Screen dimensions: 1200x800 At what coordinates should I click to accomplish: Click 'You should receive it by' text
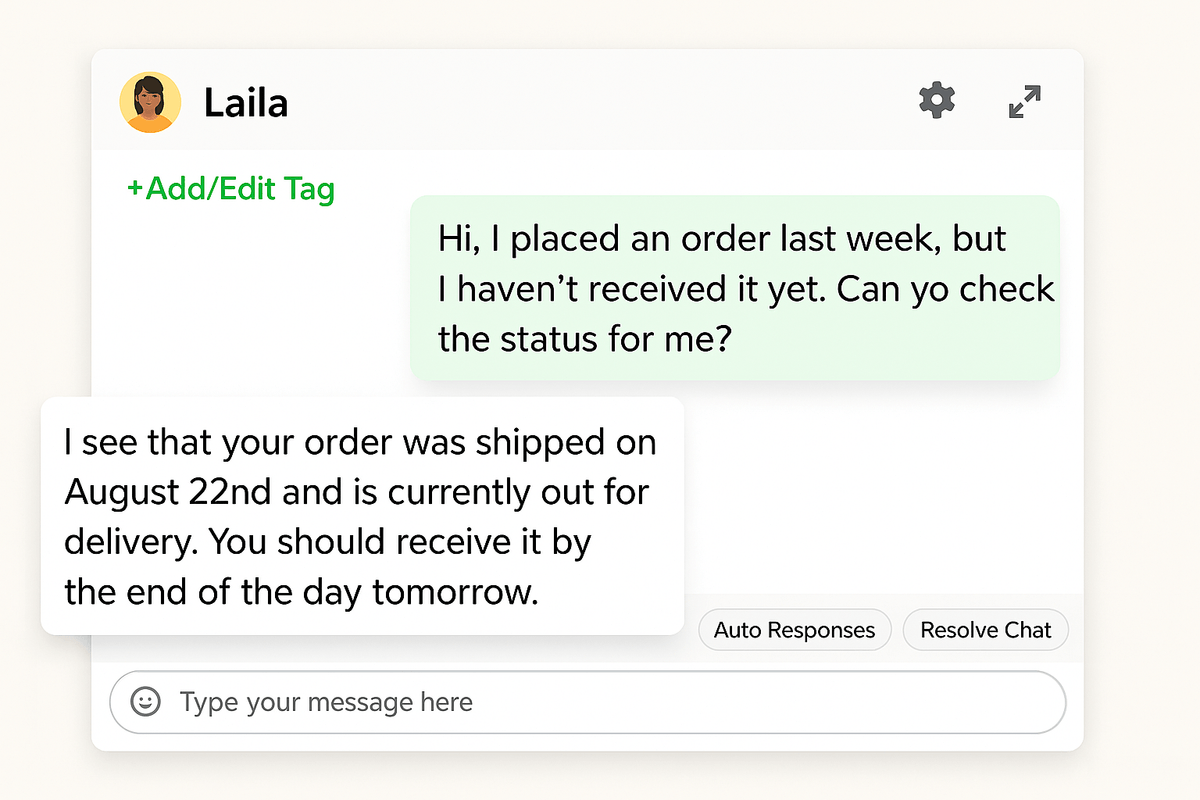(x=401, y=542)
